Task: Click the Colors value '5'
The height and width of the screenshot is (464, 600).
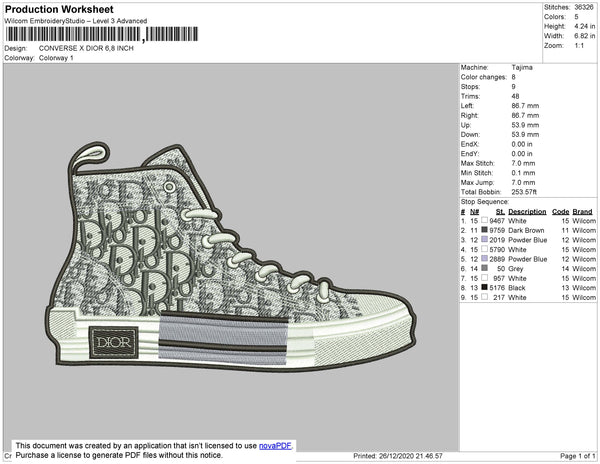Action: point(576,17)
